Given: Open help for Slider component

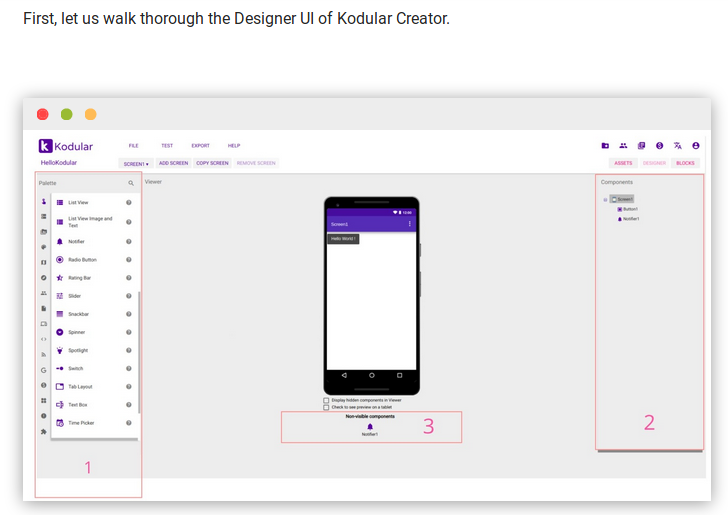Looking at the screenshot, I should coord(129,296).
